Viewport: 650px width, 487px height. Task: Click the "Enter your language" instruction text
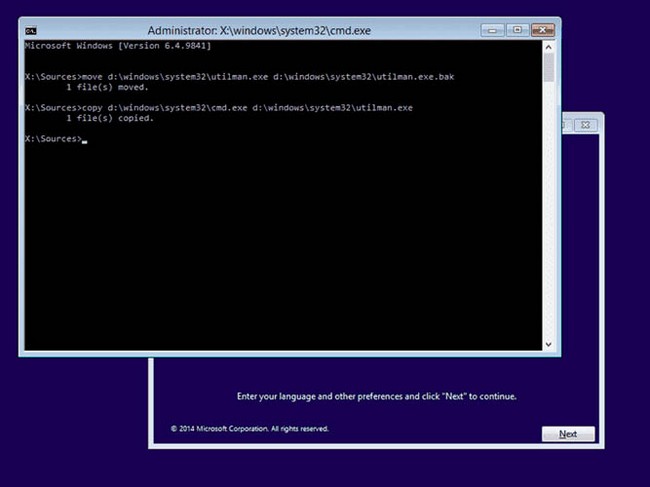point(376,396)
